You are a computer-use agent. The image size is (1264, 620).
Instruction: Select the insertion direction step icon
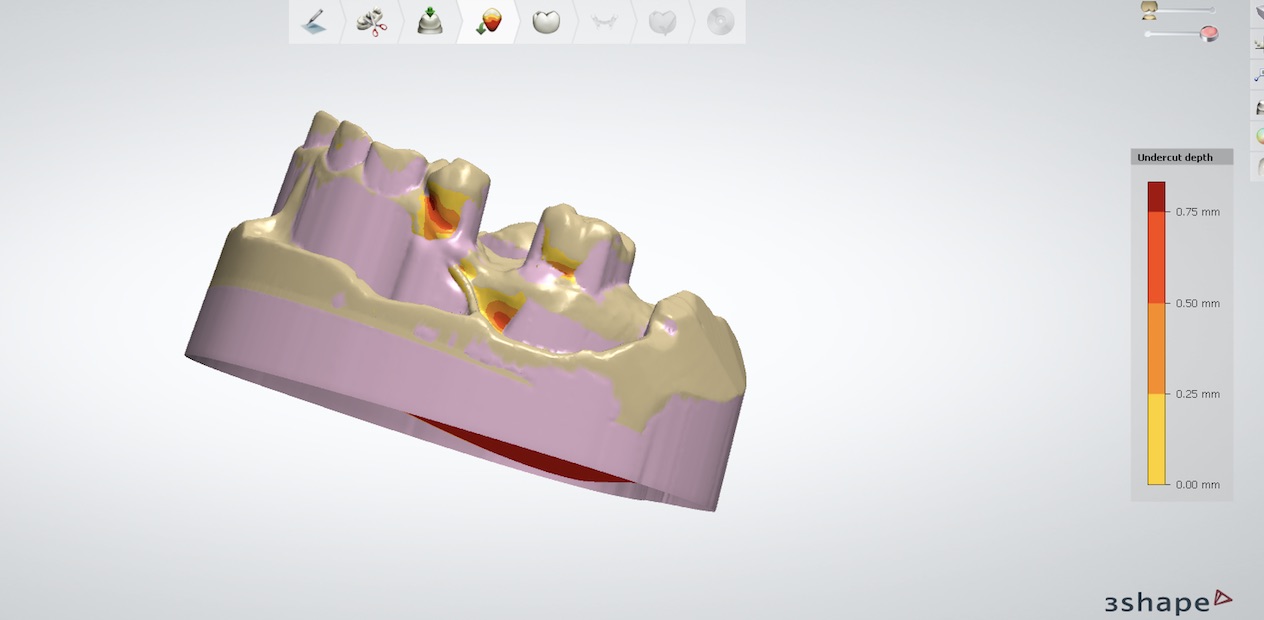(428, 20)
